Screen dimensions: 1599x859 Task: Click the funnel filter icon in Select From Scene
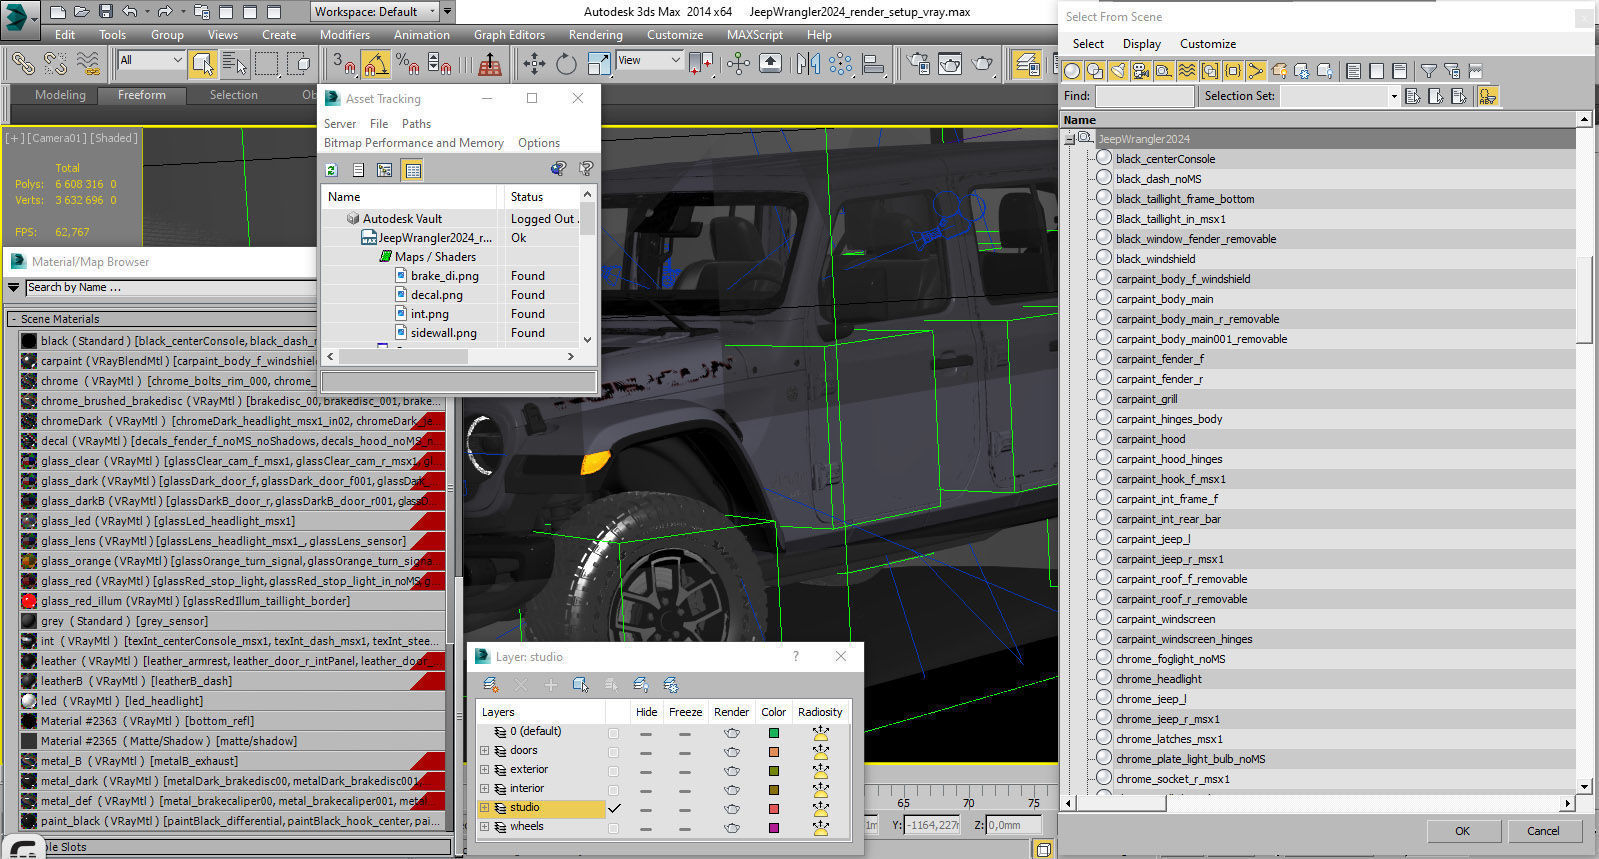(1429, 71)
